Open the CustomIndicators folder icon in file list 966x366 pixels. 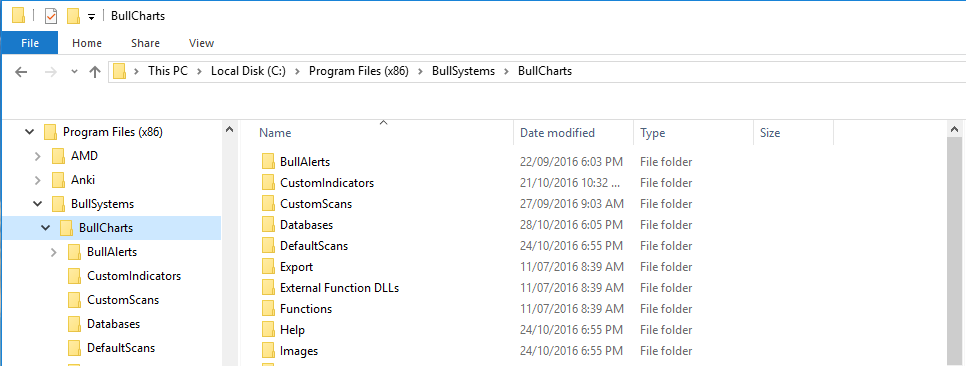click(x=268, y=183)
